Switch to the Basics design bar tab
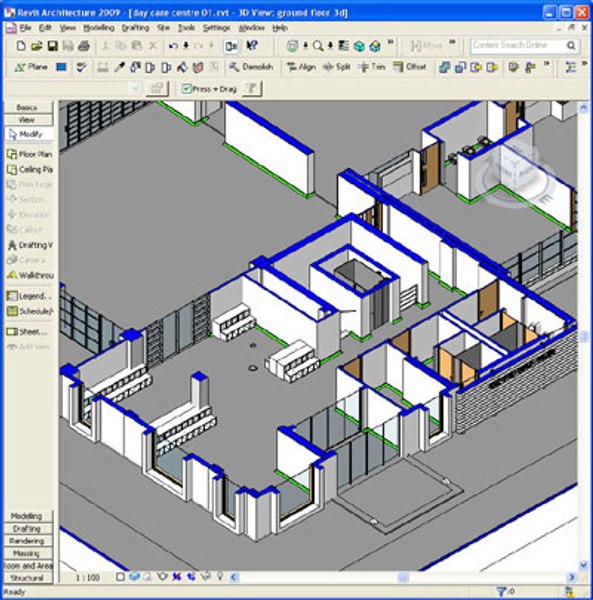This screenshot has width=593, height=600. click(x=28, y=108)
